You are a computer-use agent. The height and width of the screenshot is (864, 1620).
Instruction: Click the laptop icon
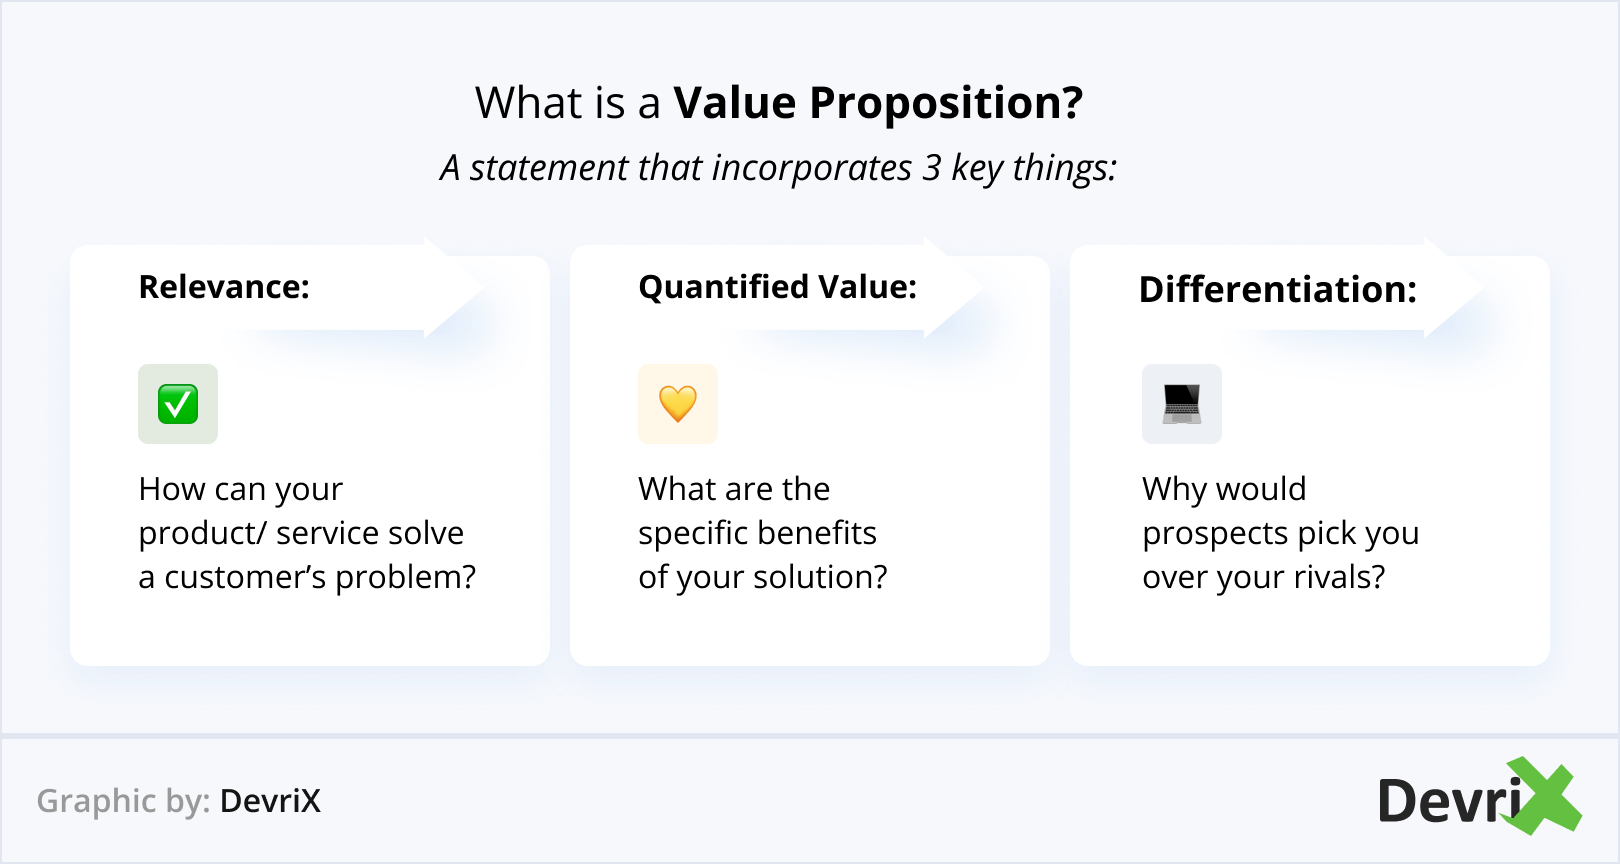coord(1182,404)
